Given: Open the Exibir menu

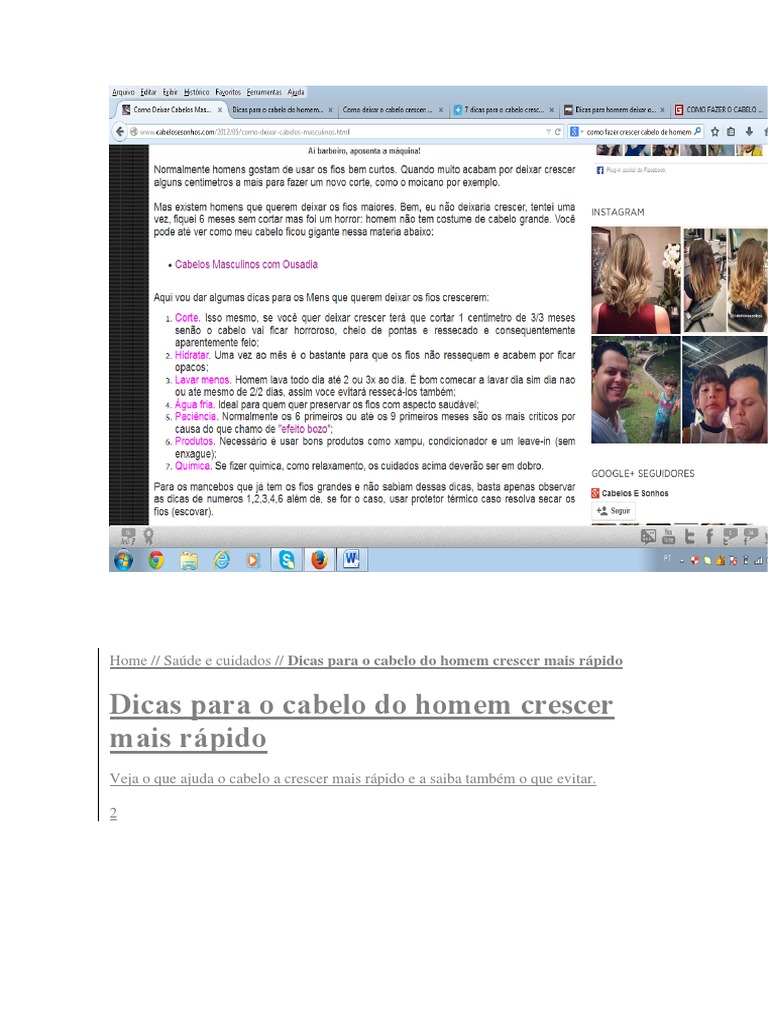Looking at the screenshot, I should [170, 92].
